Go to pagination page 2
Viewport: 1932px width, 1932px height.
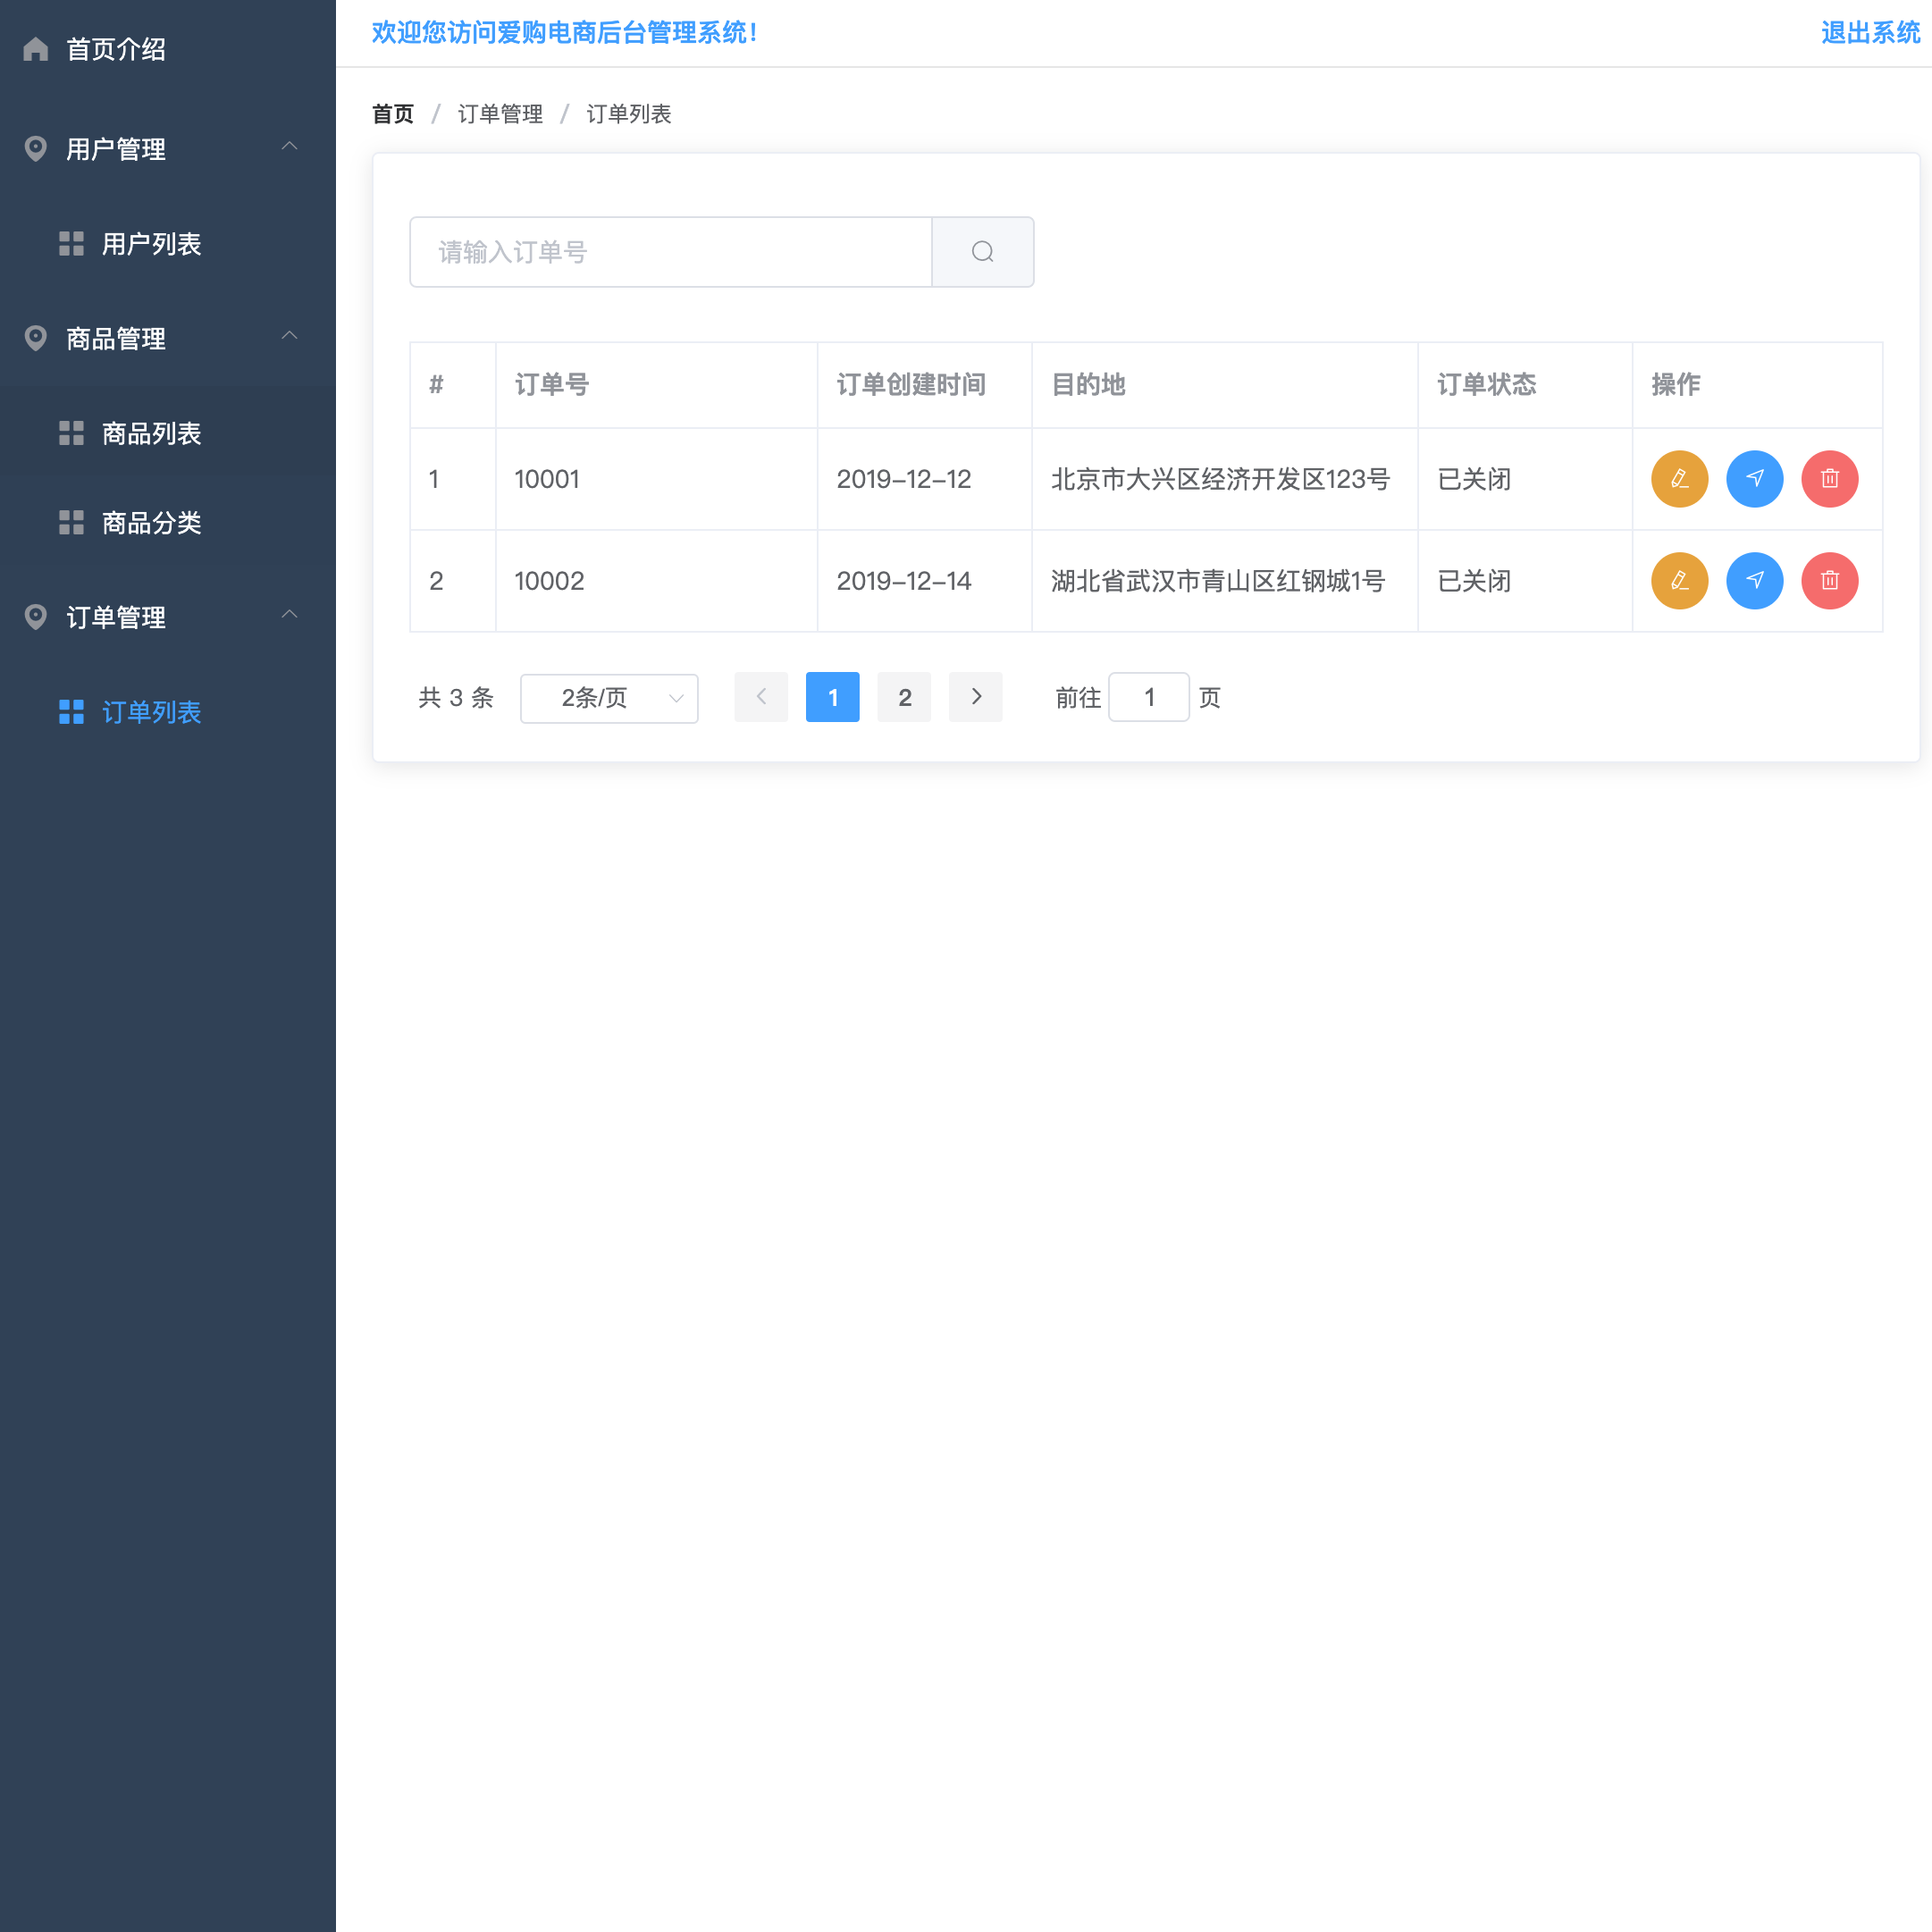click(x=903, y=698)
